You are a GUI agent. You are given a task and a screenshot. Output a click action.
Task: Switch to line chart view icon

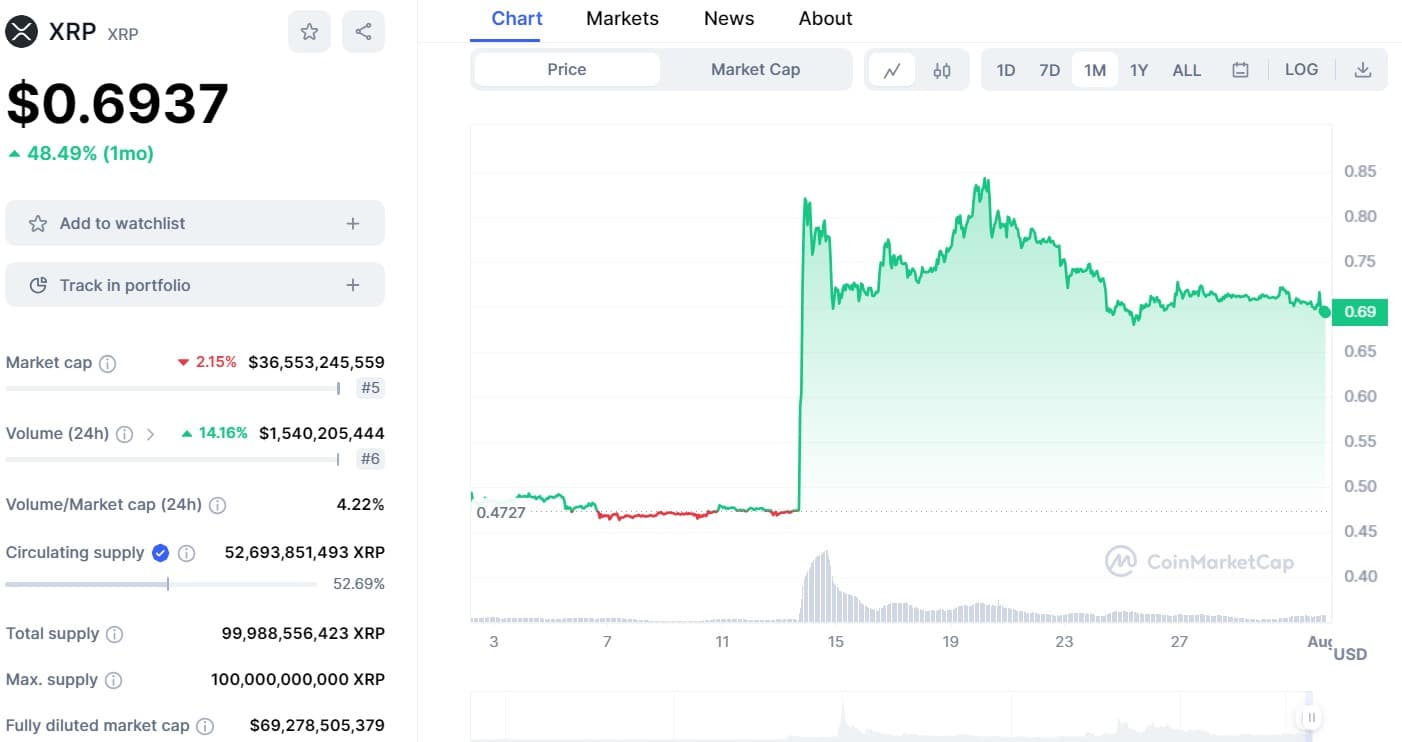tap(892, 70)
